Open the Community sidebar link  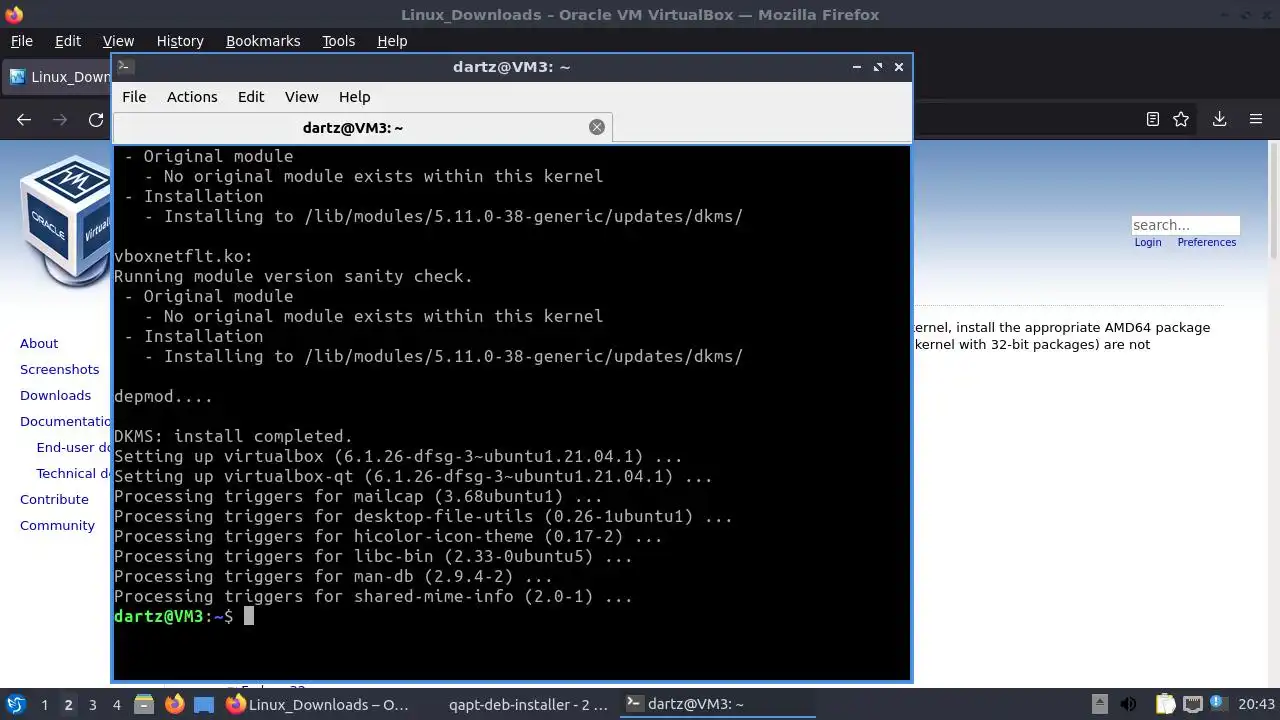pos(57,525)
